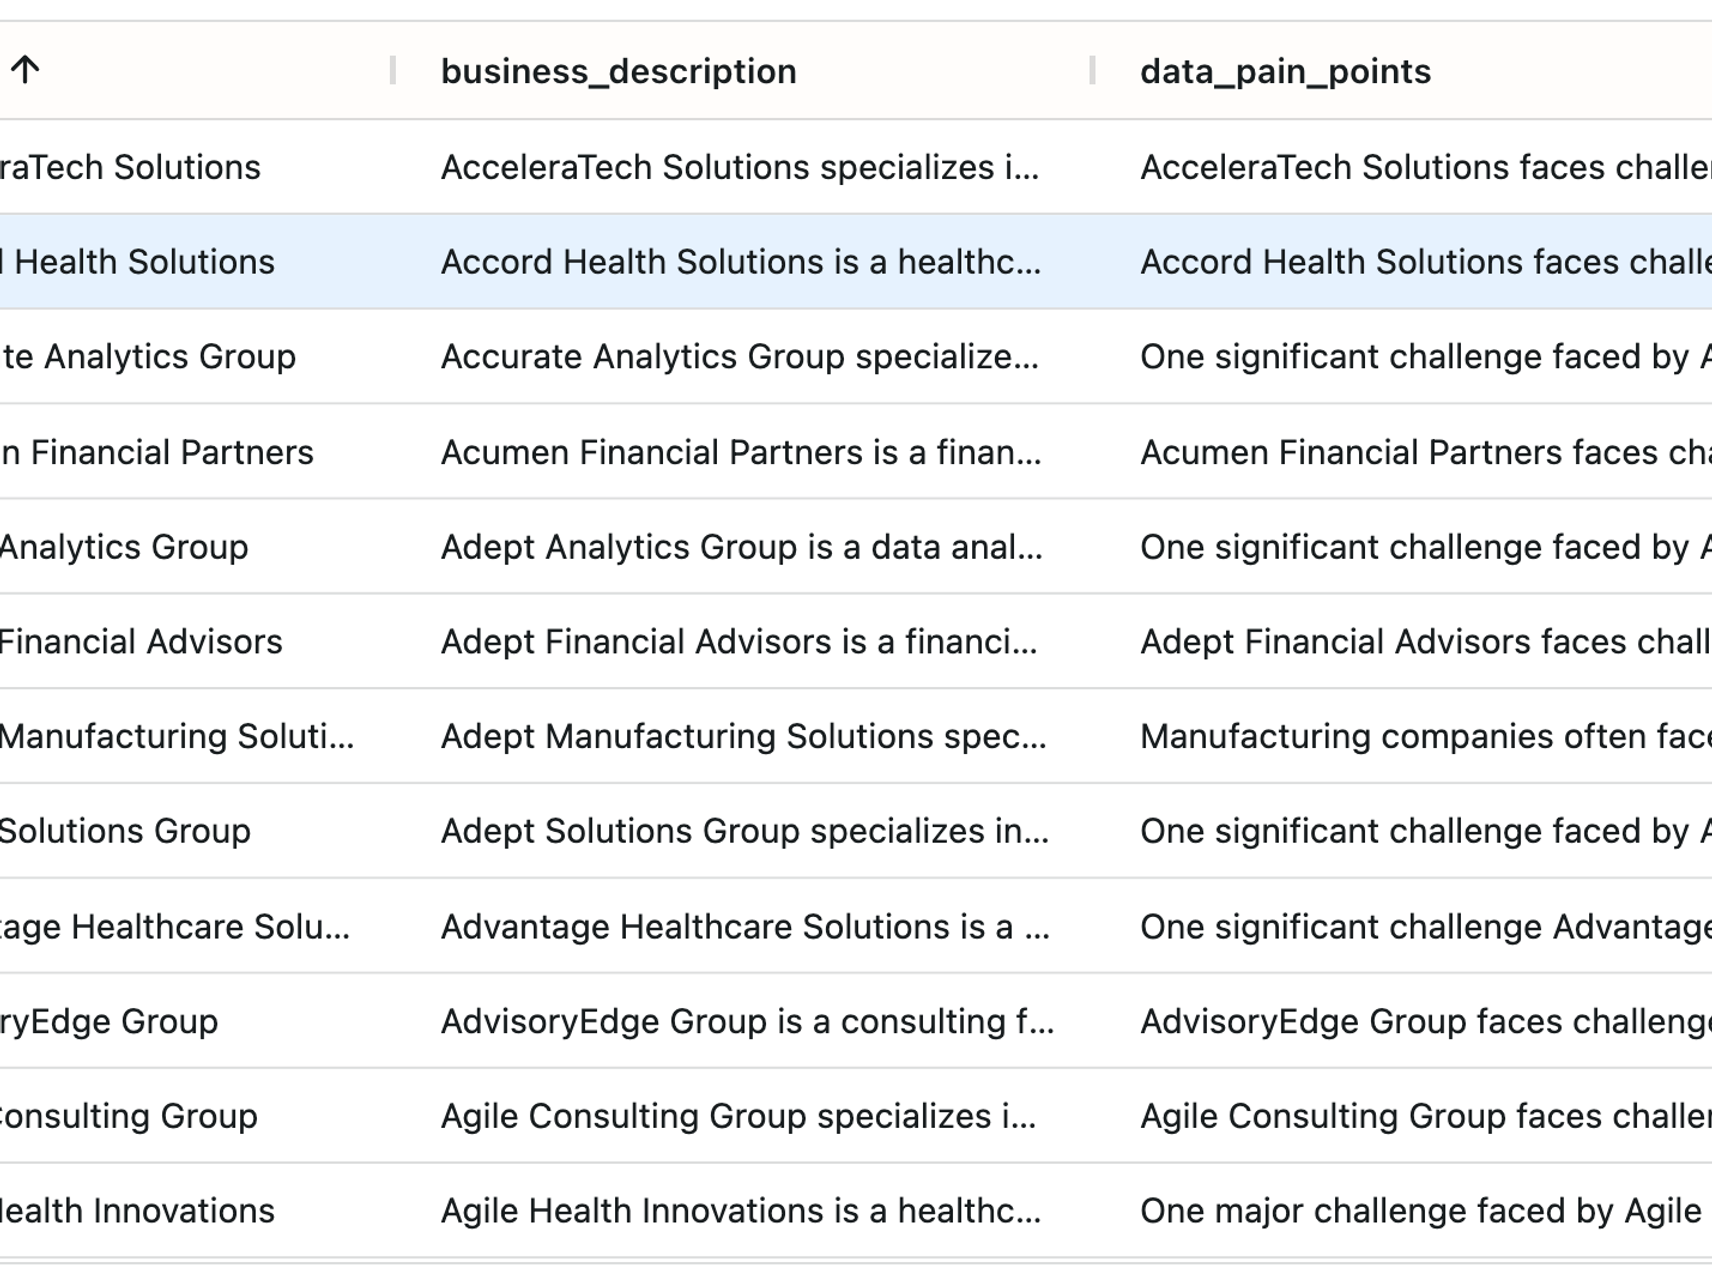Viewport: 1712px width, 1284px height.
Task: Click the column resize handle before data_pain_points
Action: click(1092, 70)
